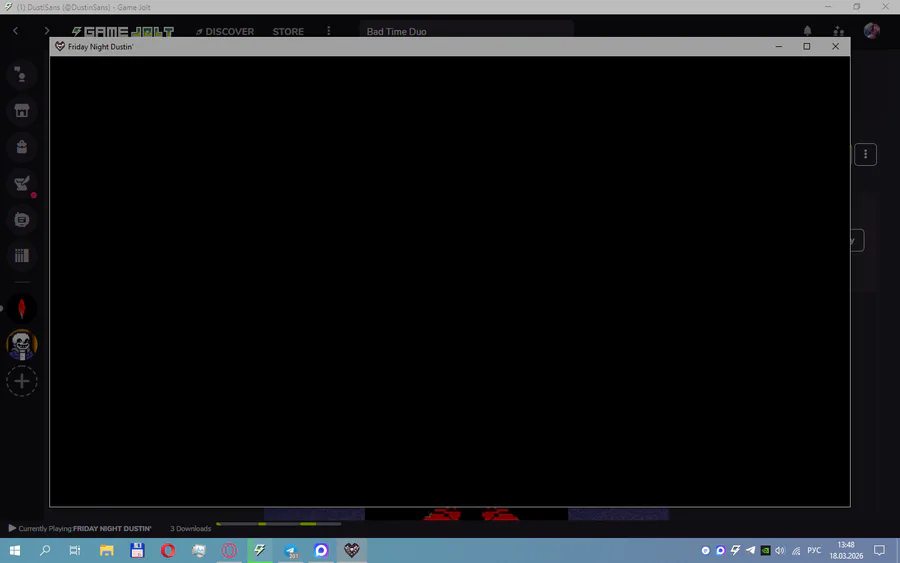Switch to Game Jolt client on taskbar
This screenshot has width=900, height=563.
tap(260, 551)
